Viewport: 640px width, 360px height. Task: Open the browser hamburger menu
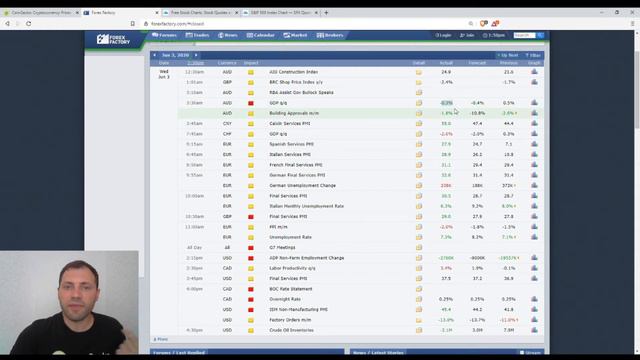[633, 24]
